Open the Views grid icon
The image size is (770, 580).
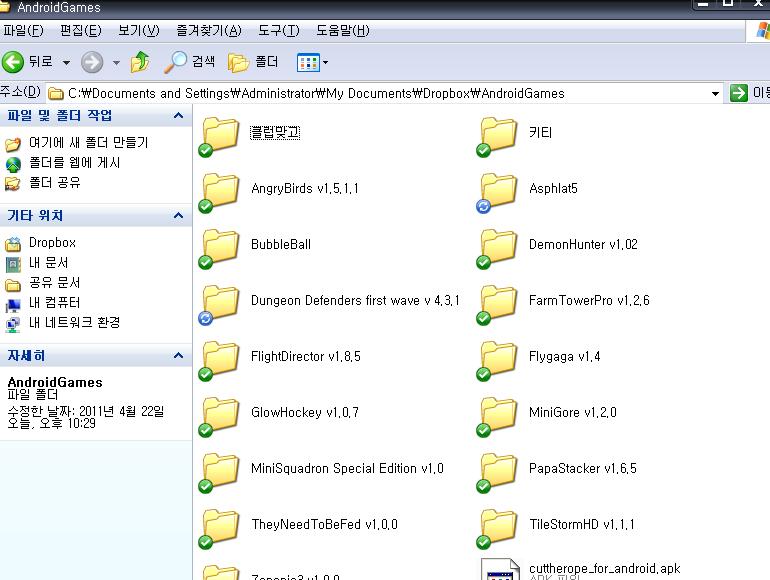pos(308,63)
